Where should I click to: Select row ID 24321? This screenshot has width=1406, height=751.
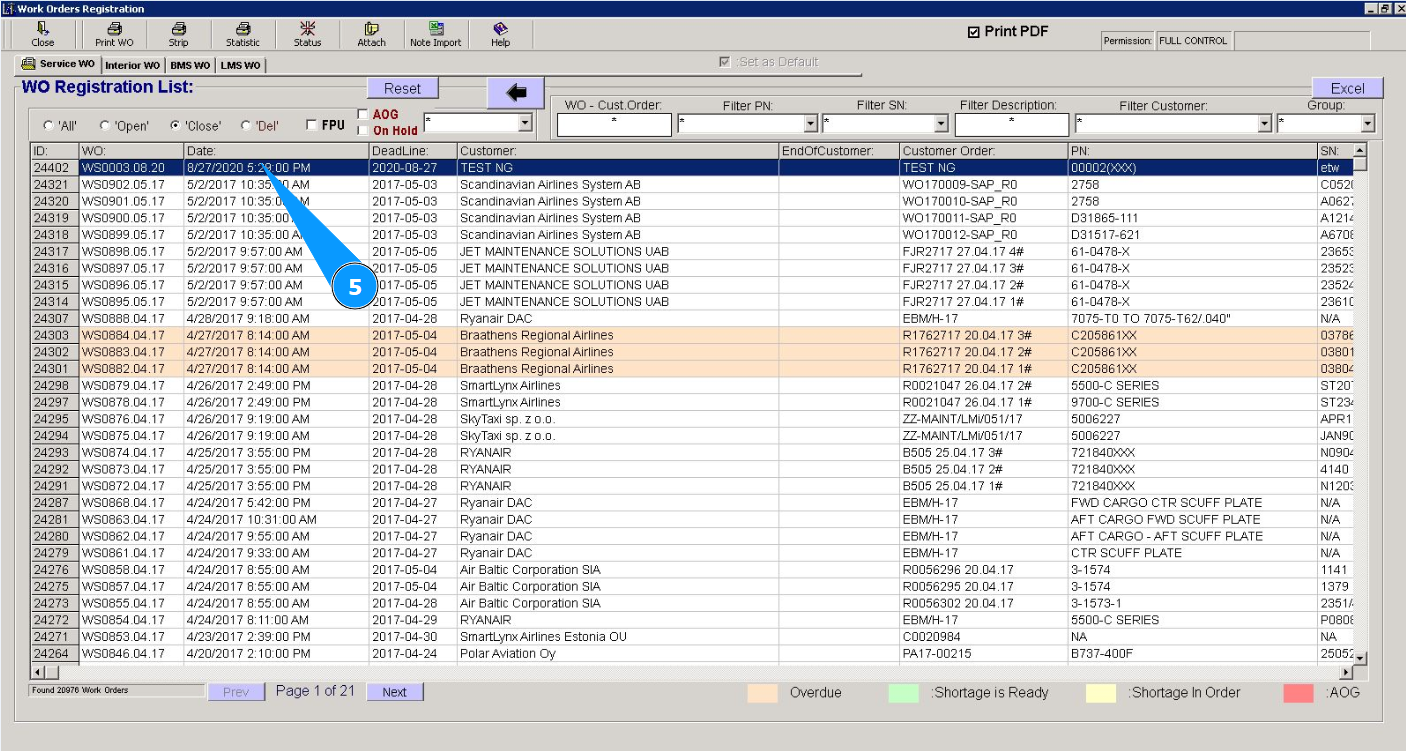(x=55, y=185)
